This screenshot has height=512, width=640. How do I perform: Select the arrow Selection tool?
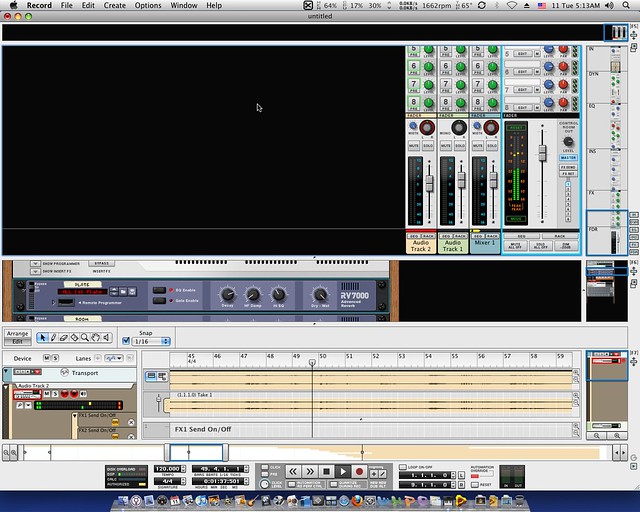tap(42, 337)
